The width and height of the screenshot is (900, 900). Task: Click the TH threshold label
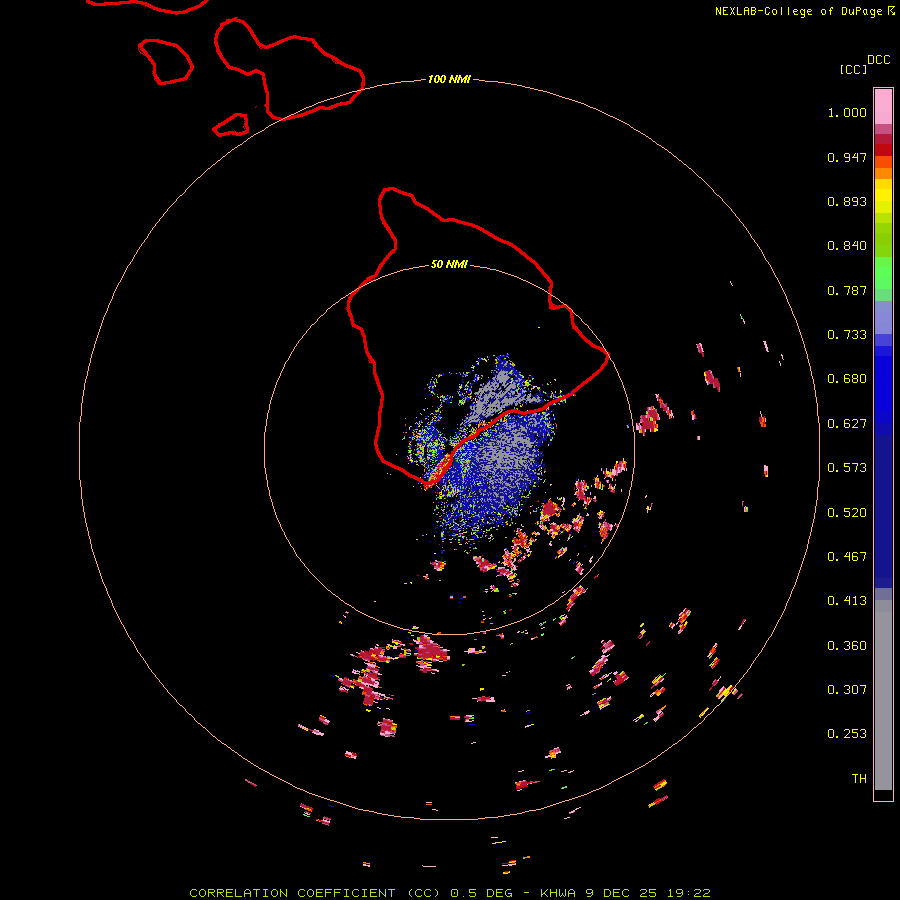859,779
